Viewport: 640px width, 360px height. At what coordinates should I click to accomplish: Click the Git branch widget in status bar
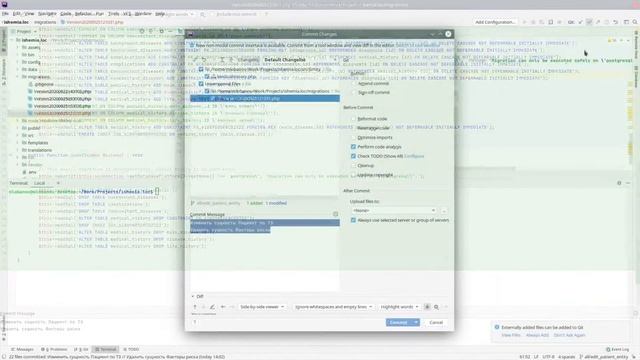(x=604, y=357)
